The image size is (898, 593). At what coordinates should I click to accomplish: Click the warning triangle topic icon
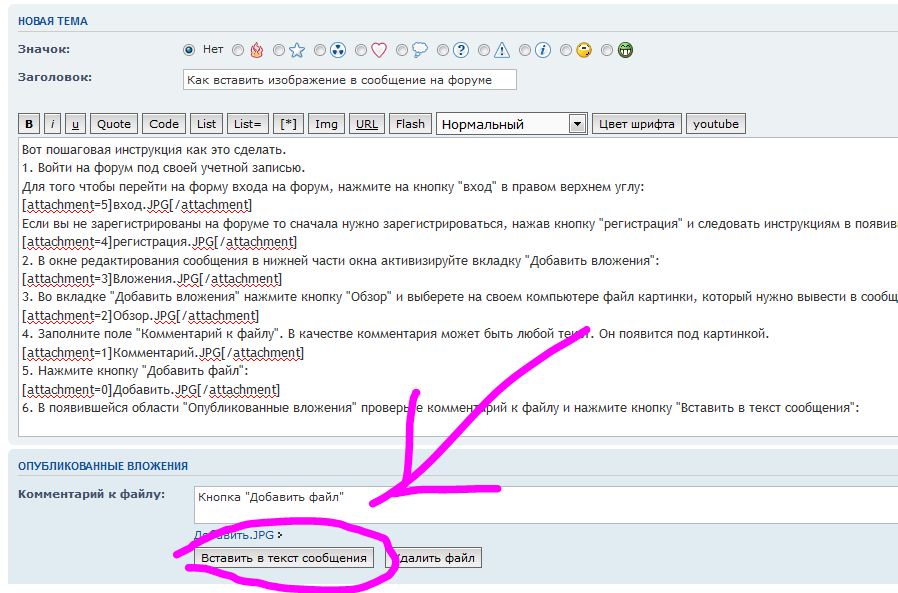point(502,49)
